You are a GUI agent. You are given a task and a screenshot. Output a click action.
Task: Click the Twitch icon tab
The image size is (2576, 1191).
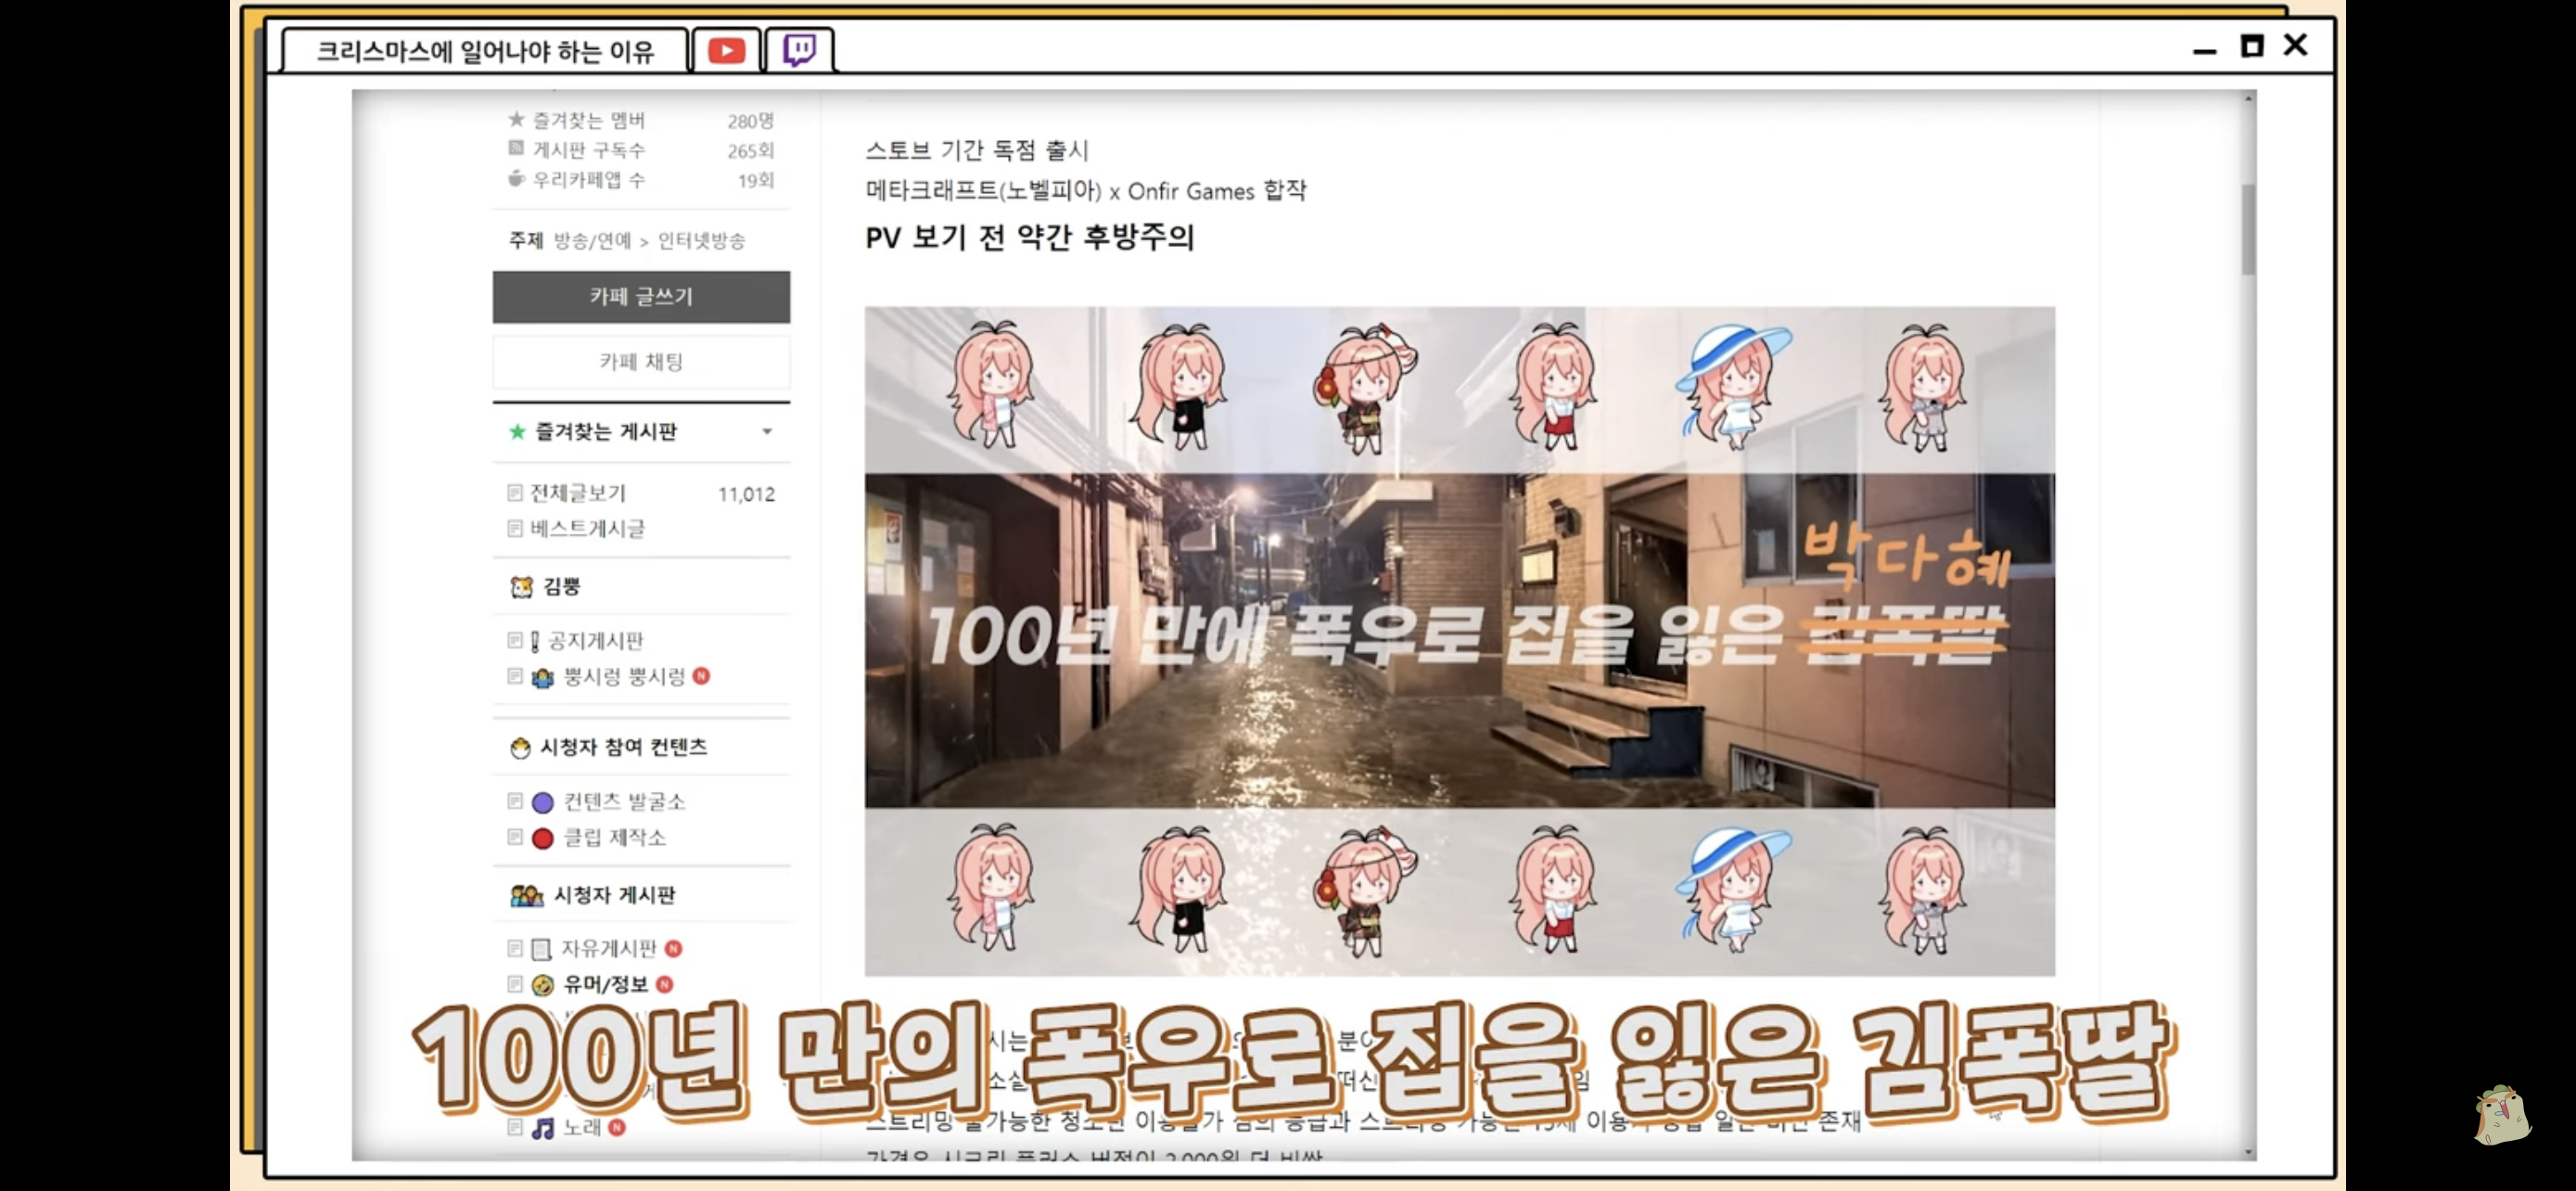coord(799,50)
